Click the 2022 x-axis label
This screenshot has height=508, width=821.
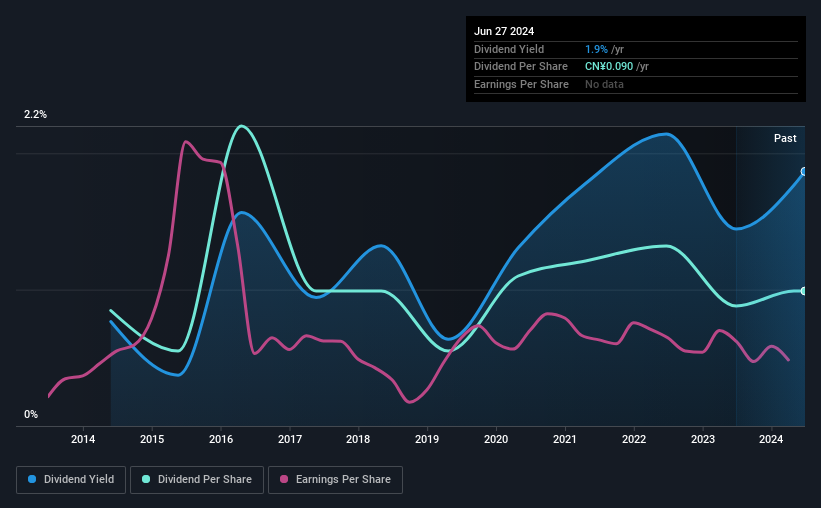coord(634,439)
